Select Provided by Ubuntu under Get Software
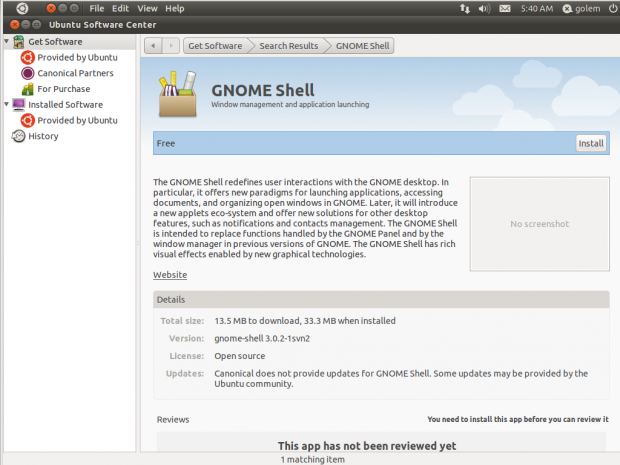 tap(78, 57)
